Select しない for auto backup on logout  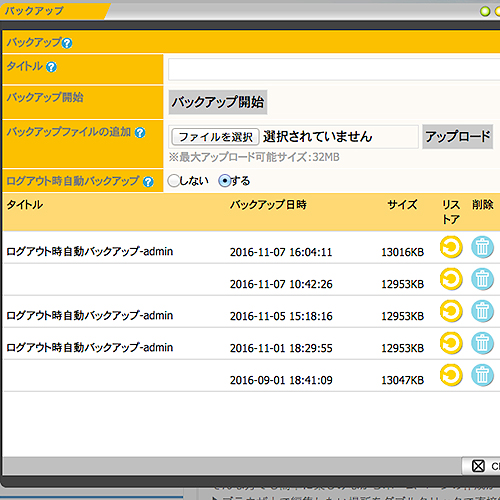coord(174,181)
